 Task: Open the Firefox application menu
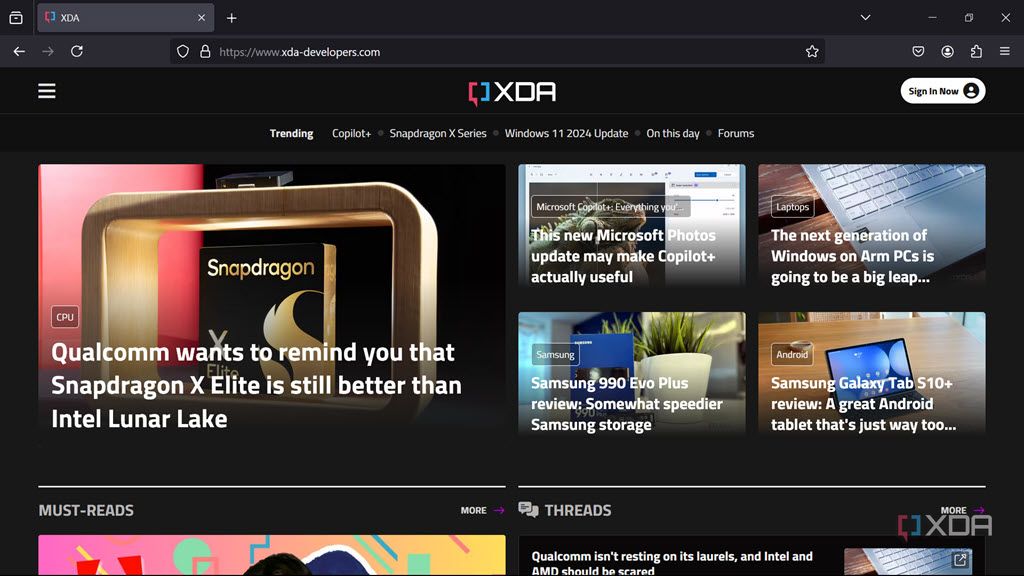pos(1005,52)
